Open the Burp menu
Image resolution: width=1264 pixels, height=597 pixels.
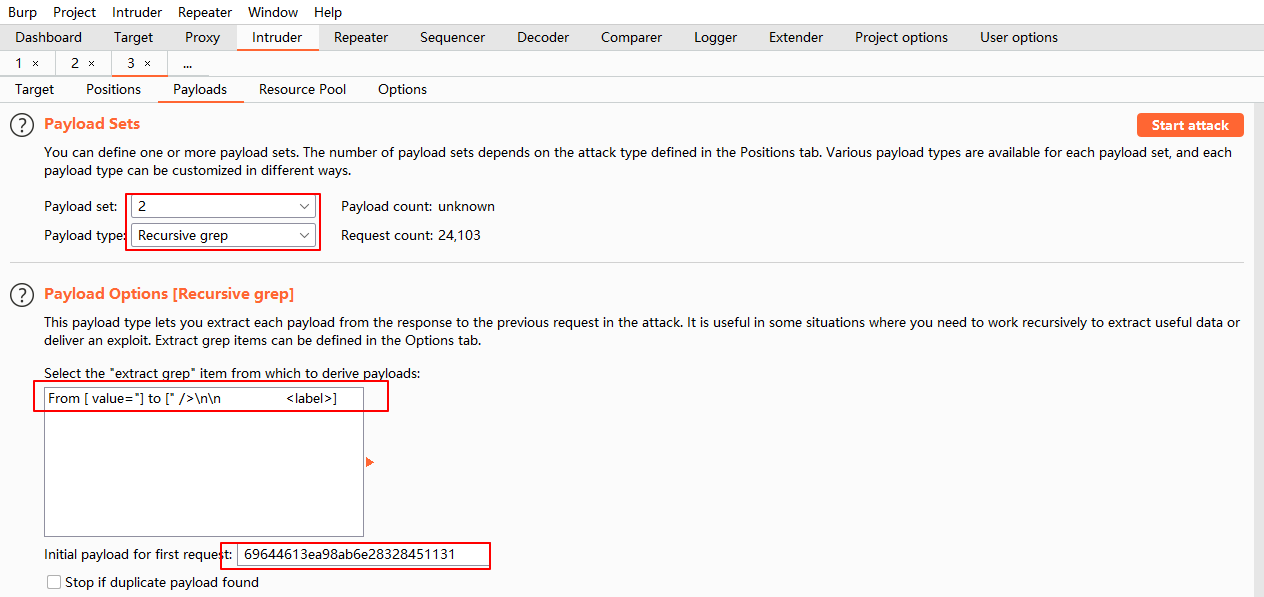pyautogui.click(x=22, y=12)
